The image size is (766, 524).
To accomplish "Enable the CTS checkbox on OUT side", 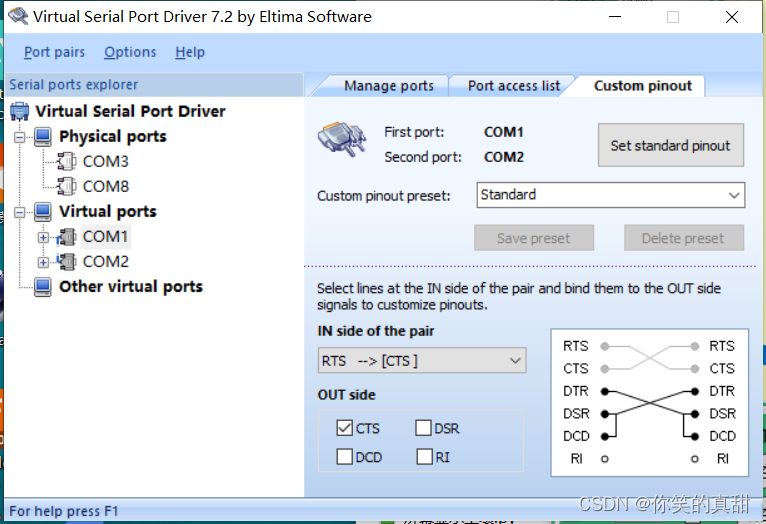I will 344,428.
